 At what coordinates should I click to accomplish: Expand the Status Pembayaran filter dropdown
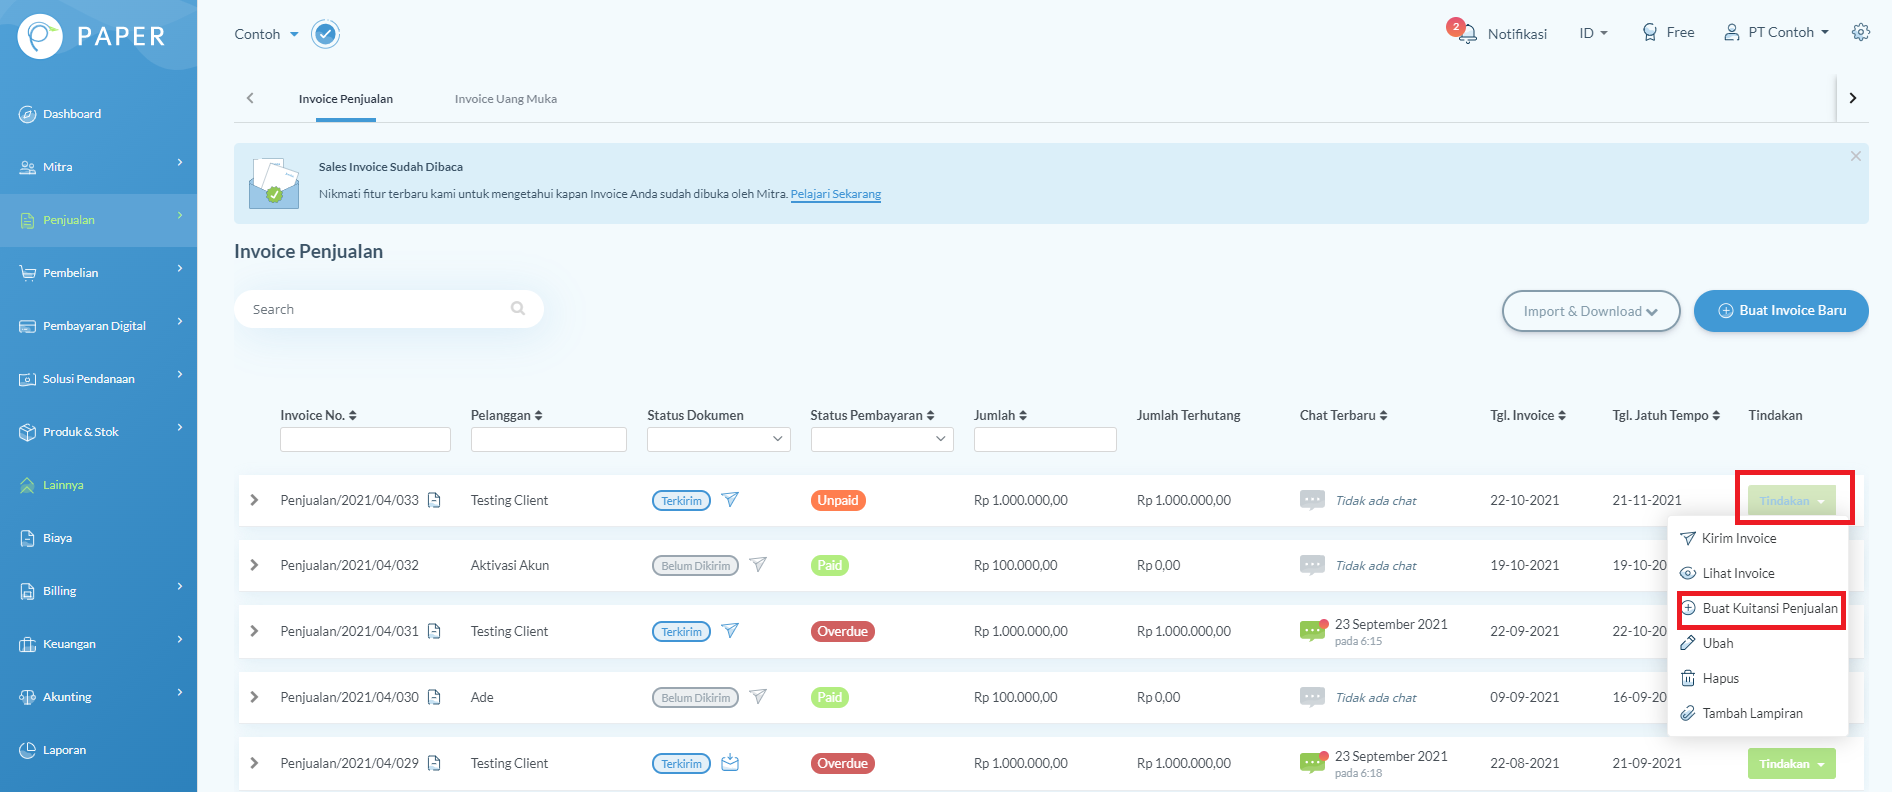pos(881,439)
